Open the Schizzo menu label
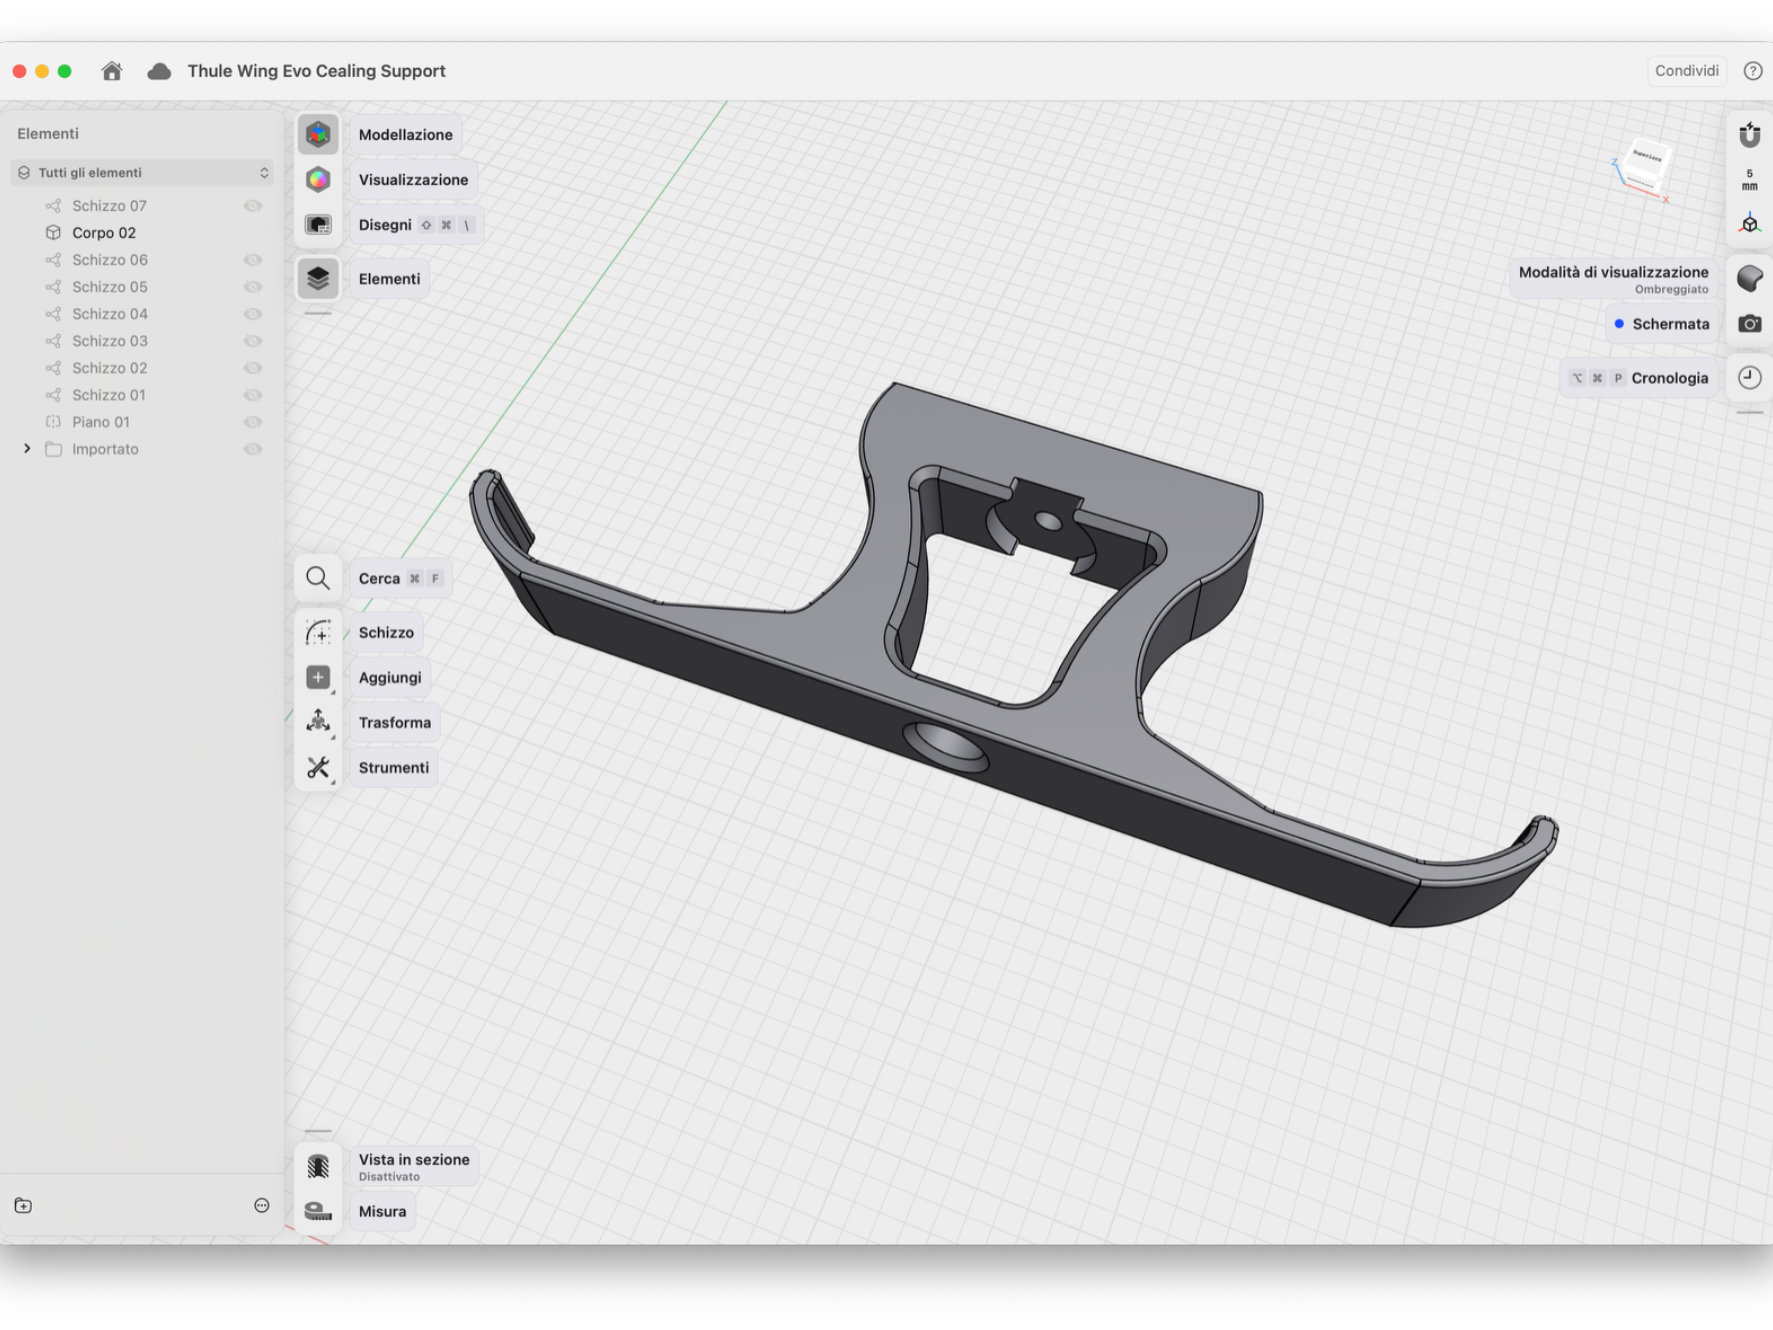This screenshot has width=1773, height=1330. click(x=386, y=632)
